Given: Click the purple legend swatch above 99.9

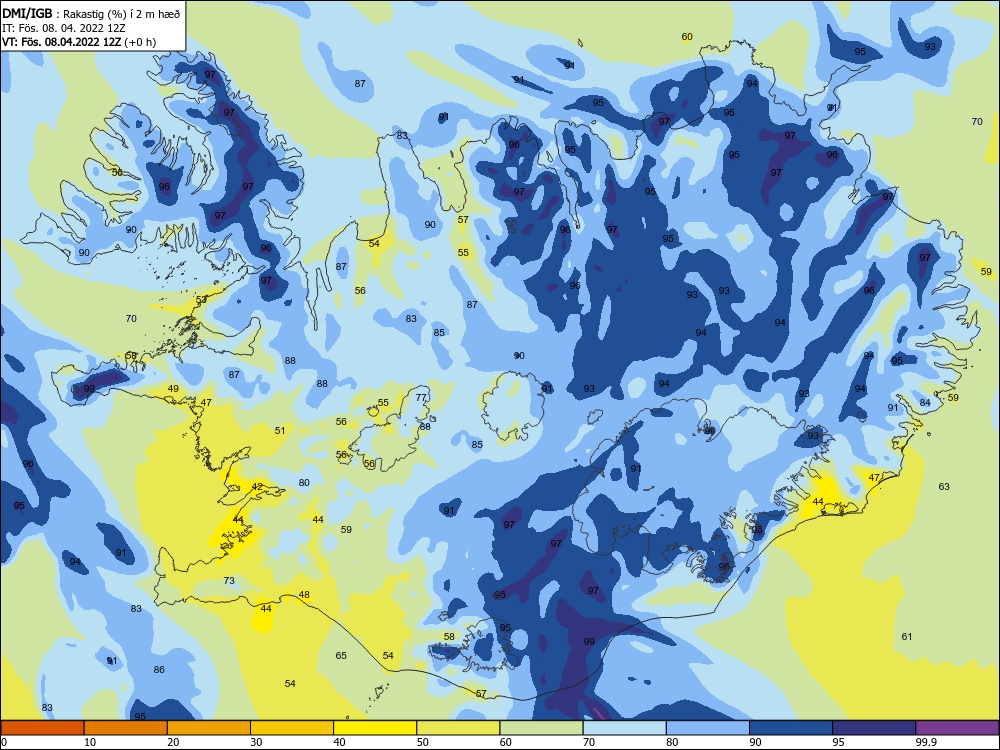Looking at the screenshot, I should 957,728.
